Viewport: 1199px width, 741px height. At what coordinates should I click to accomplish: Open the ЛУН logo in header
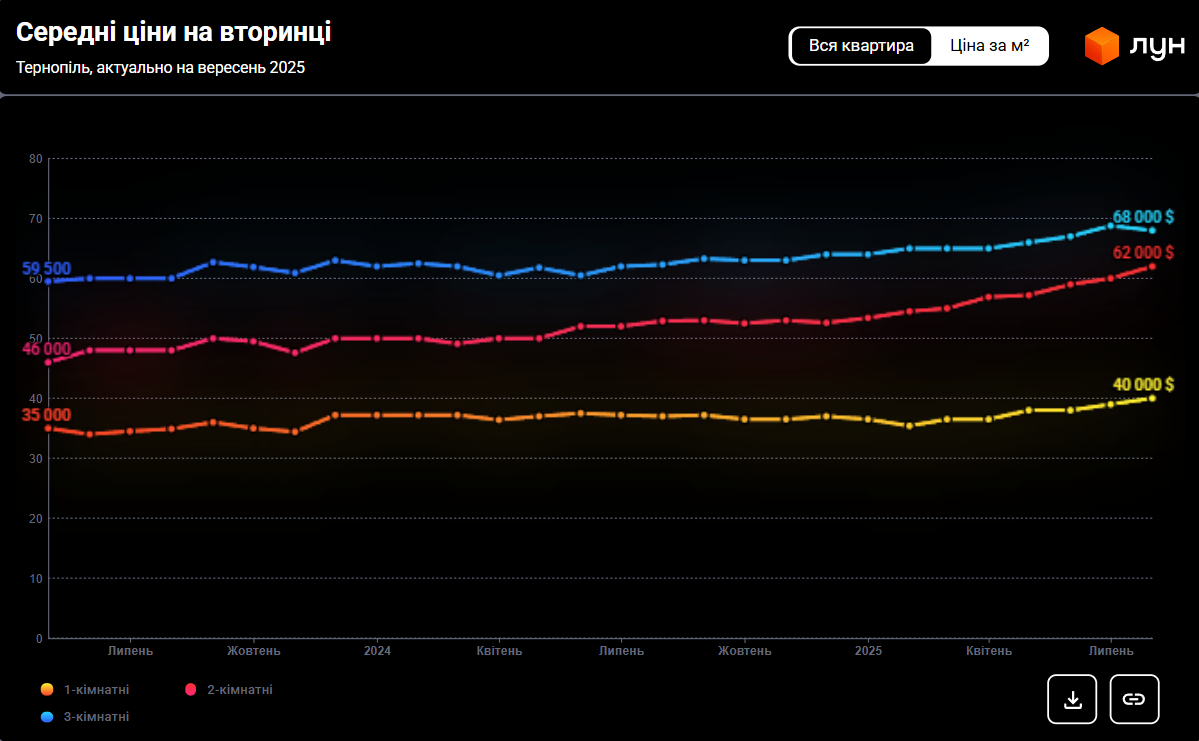(x=1134, y=47)
